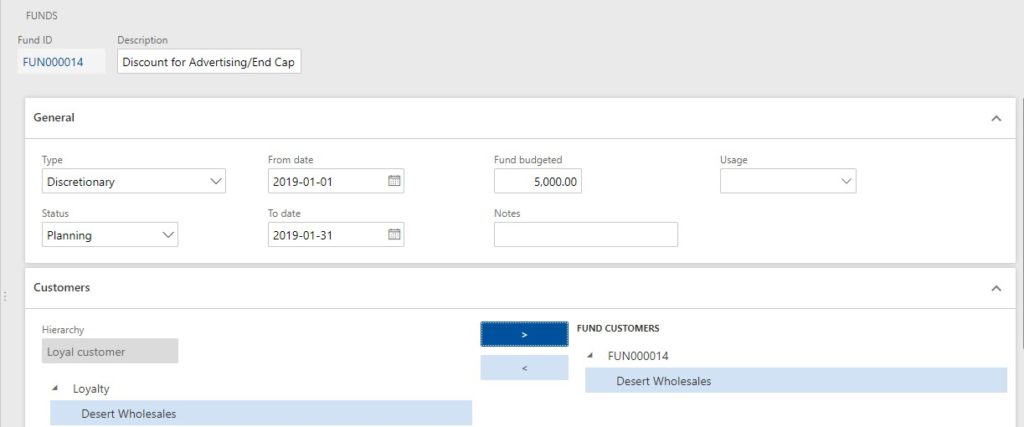Click the From date text field

point(326,182)
